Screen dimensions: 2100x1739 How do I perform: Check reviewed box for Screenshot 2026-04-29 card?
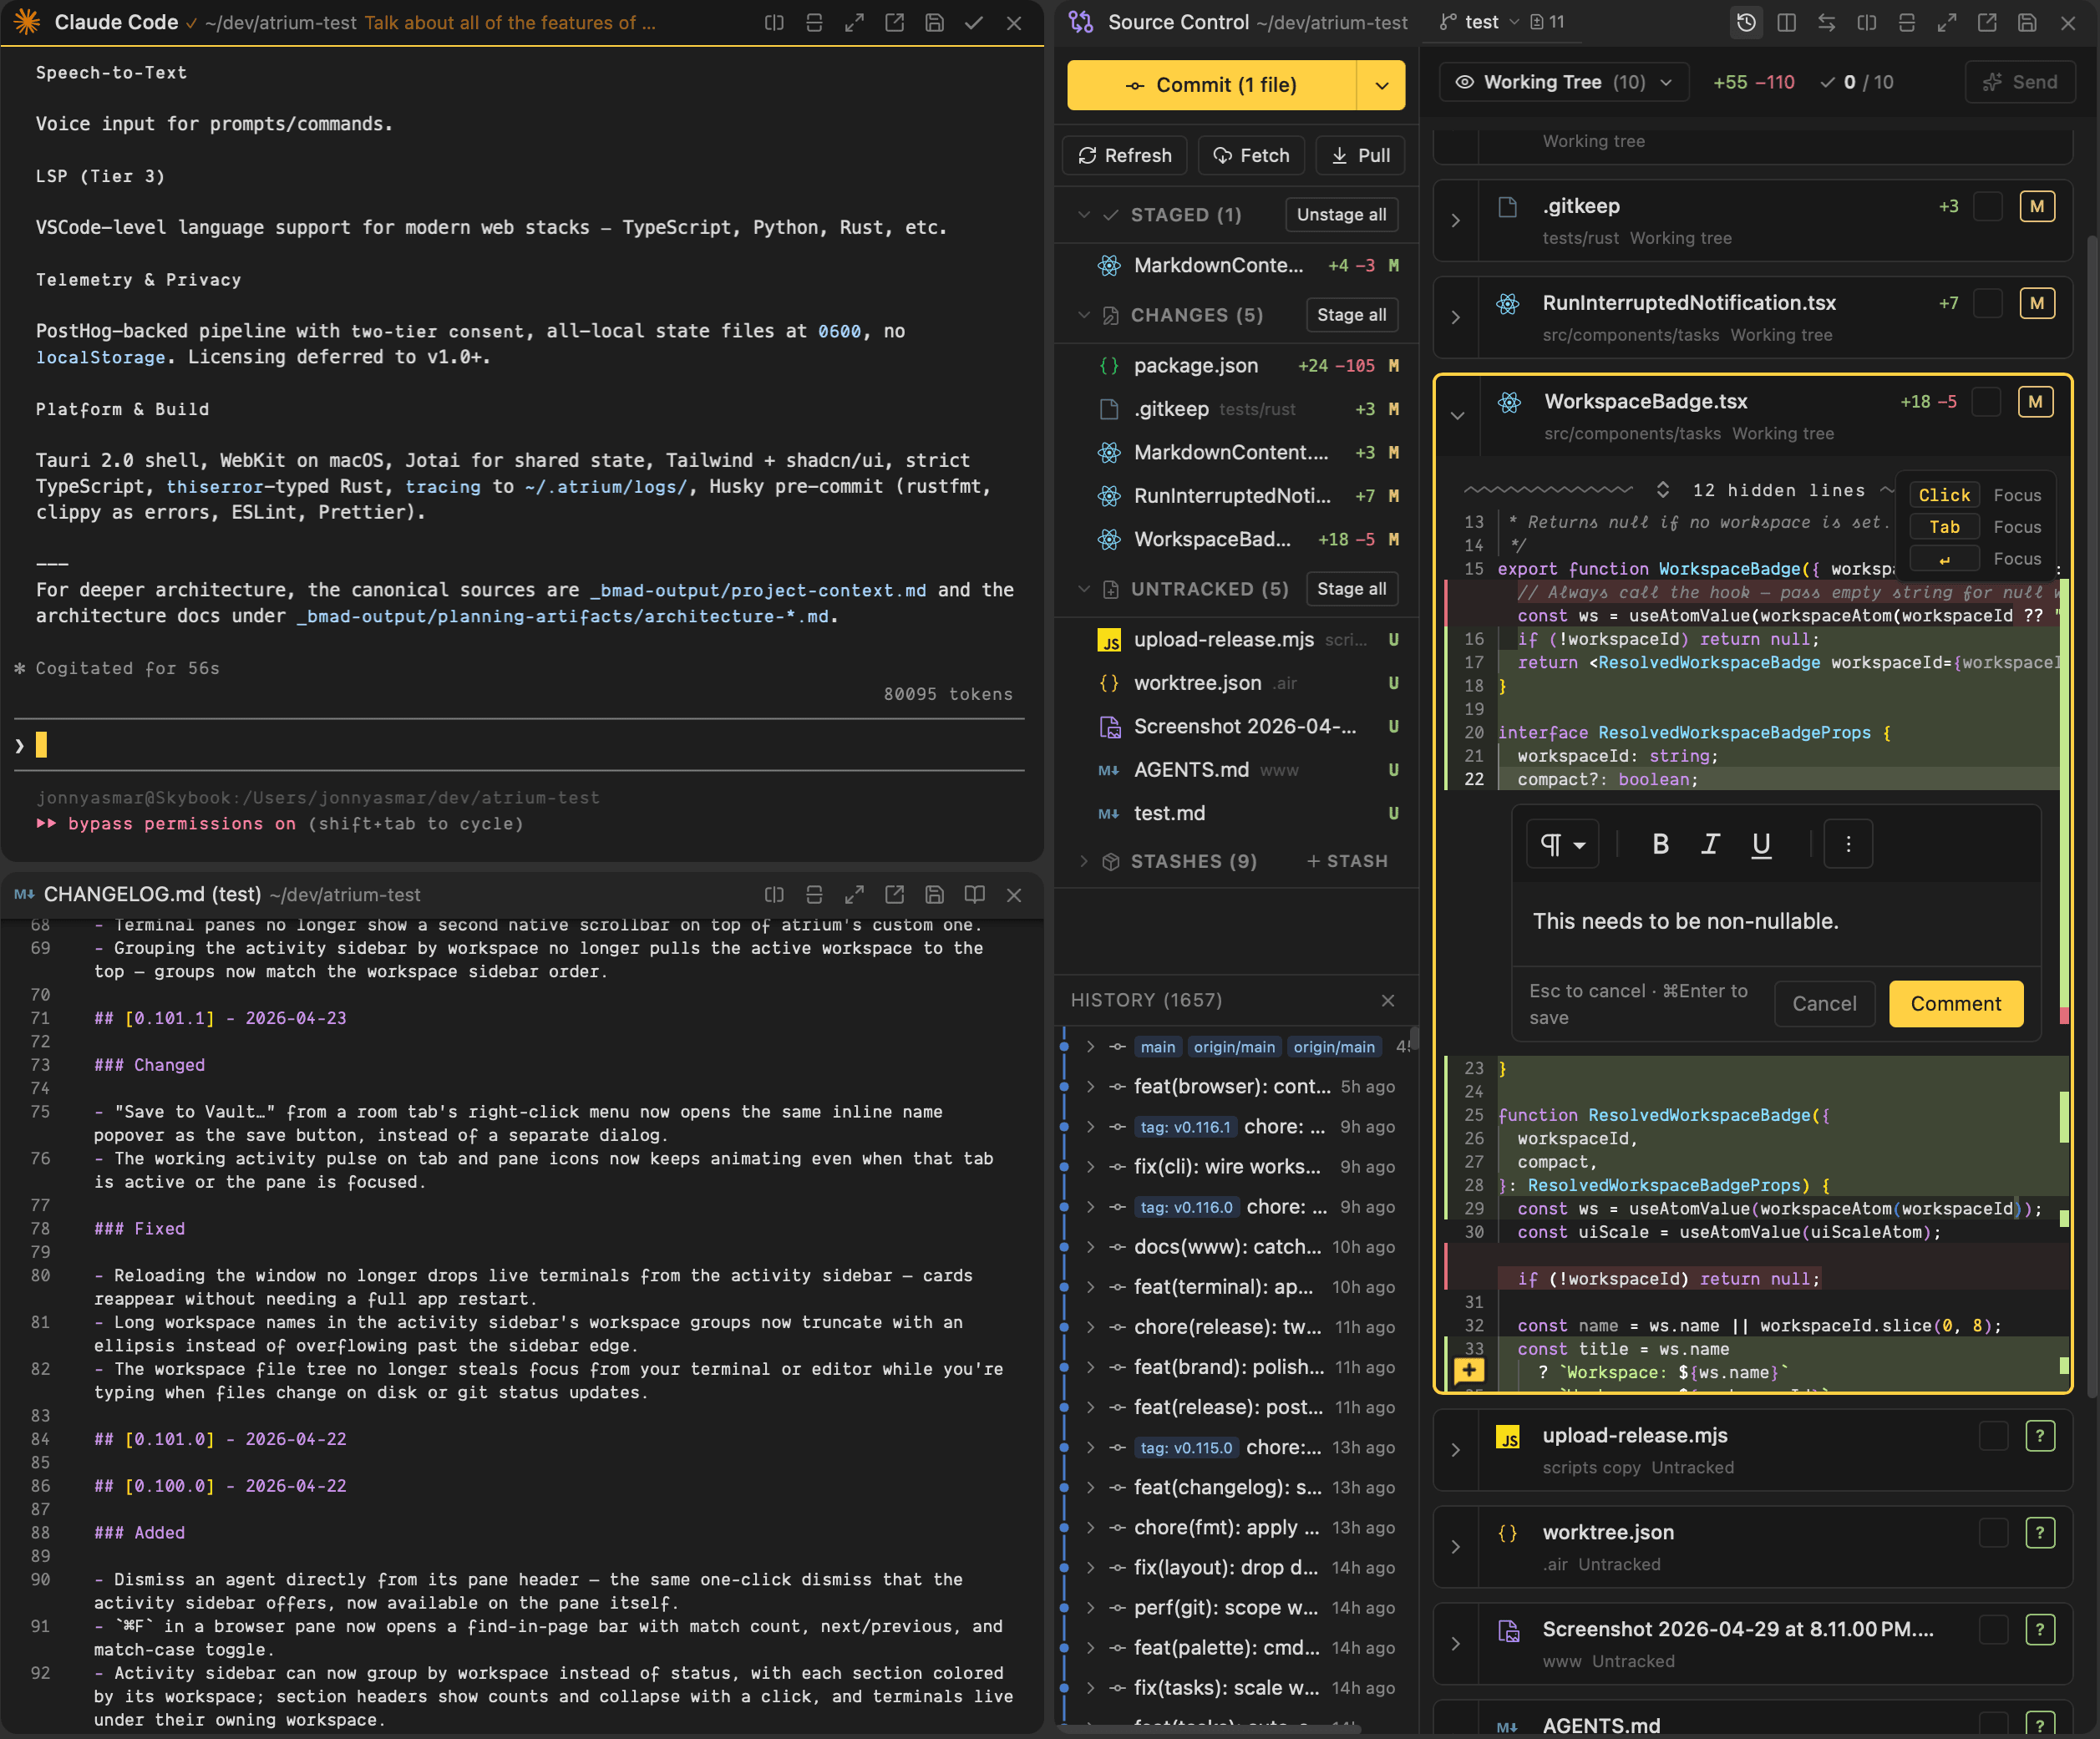point(1993,1629)
